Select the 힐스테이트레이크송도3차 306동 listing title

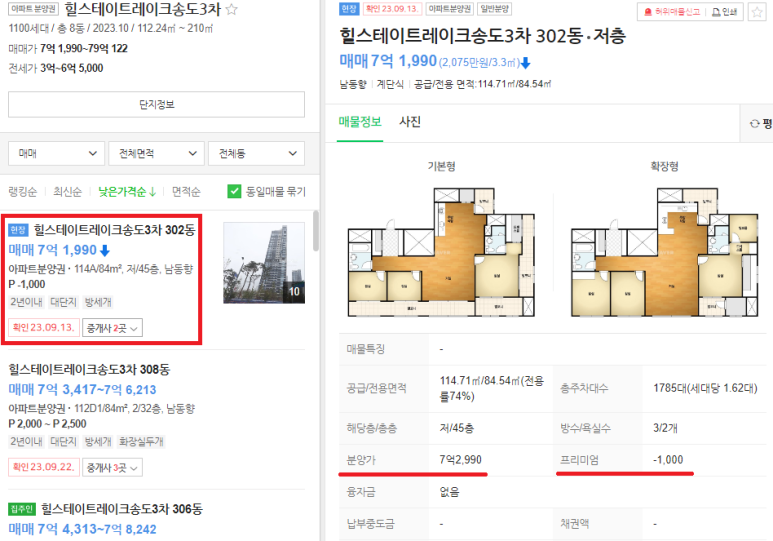click(122, 509)
